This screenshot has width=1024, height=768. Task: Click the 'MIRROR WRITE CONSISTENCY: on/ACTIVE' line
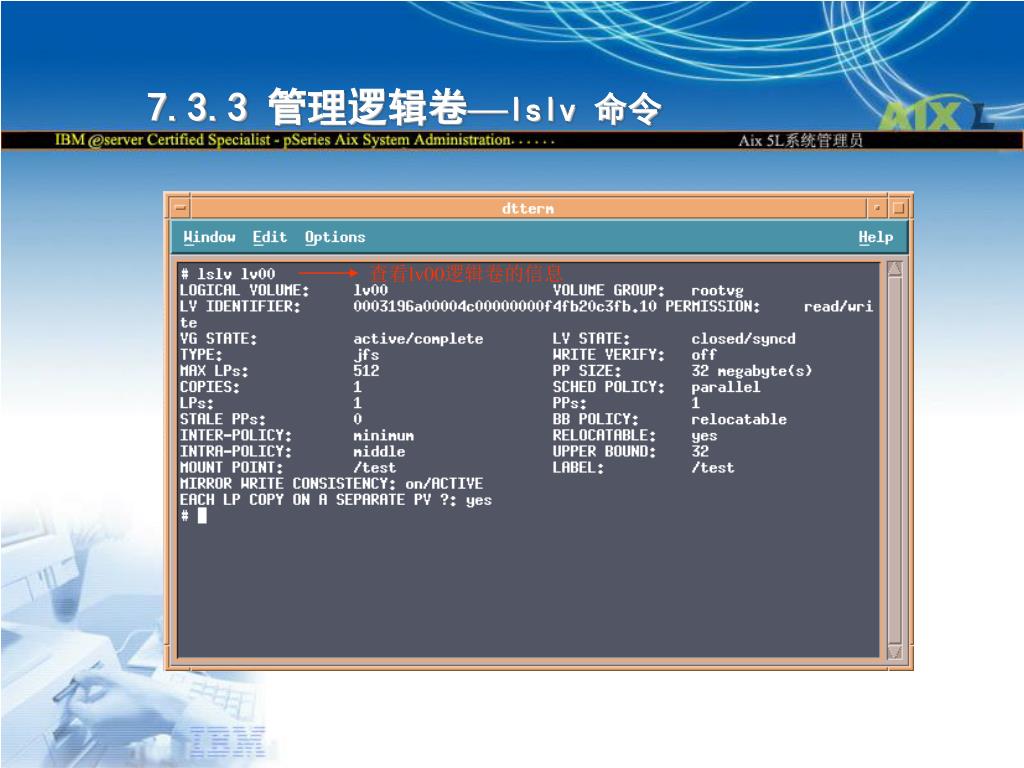click(x=331, y=484)
